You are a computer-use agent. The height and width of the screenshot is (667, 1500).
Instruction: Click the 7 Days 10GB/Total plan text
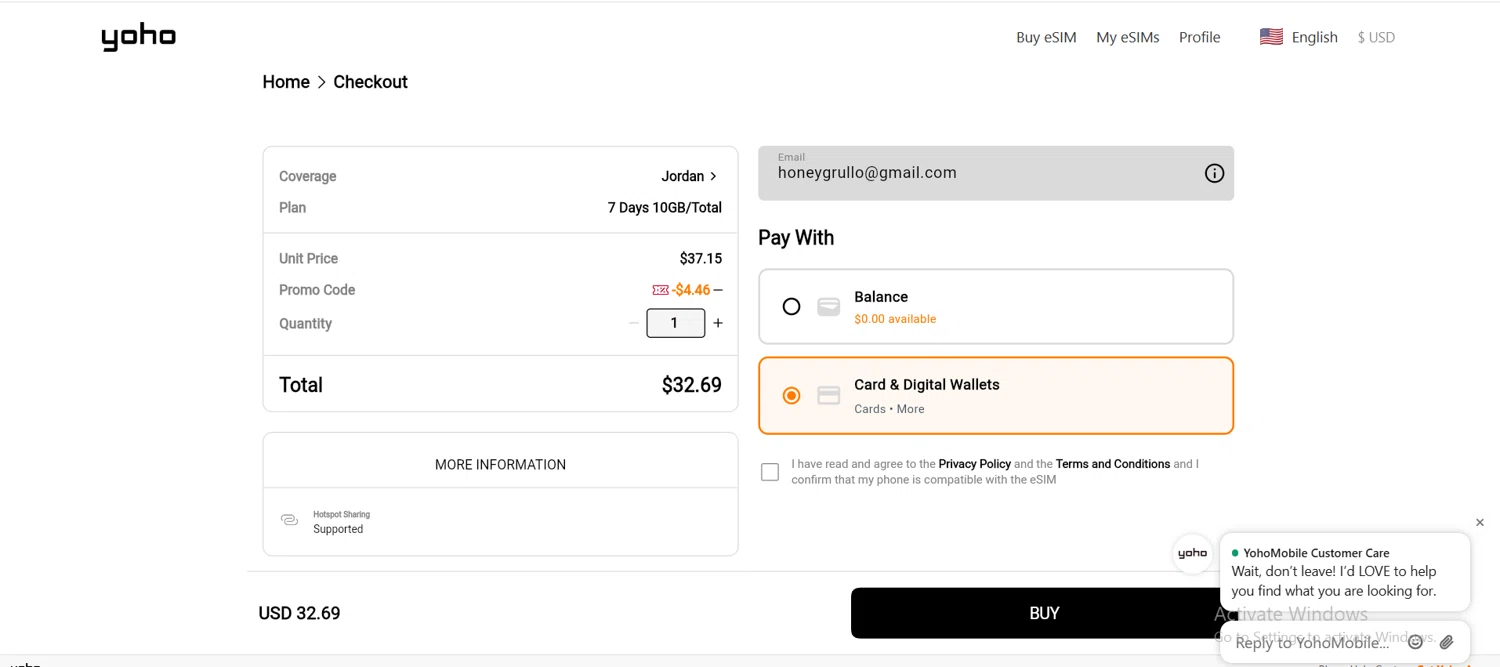pos(665,208)
